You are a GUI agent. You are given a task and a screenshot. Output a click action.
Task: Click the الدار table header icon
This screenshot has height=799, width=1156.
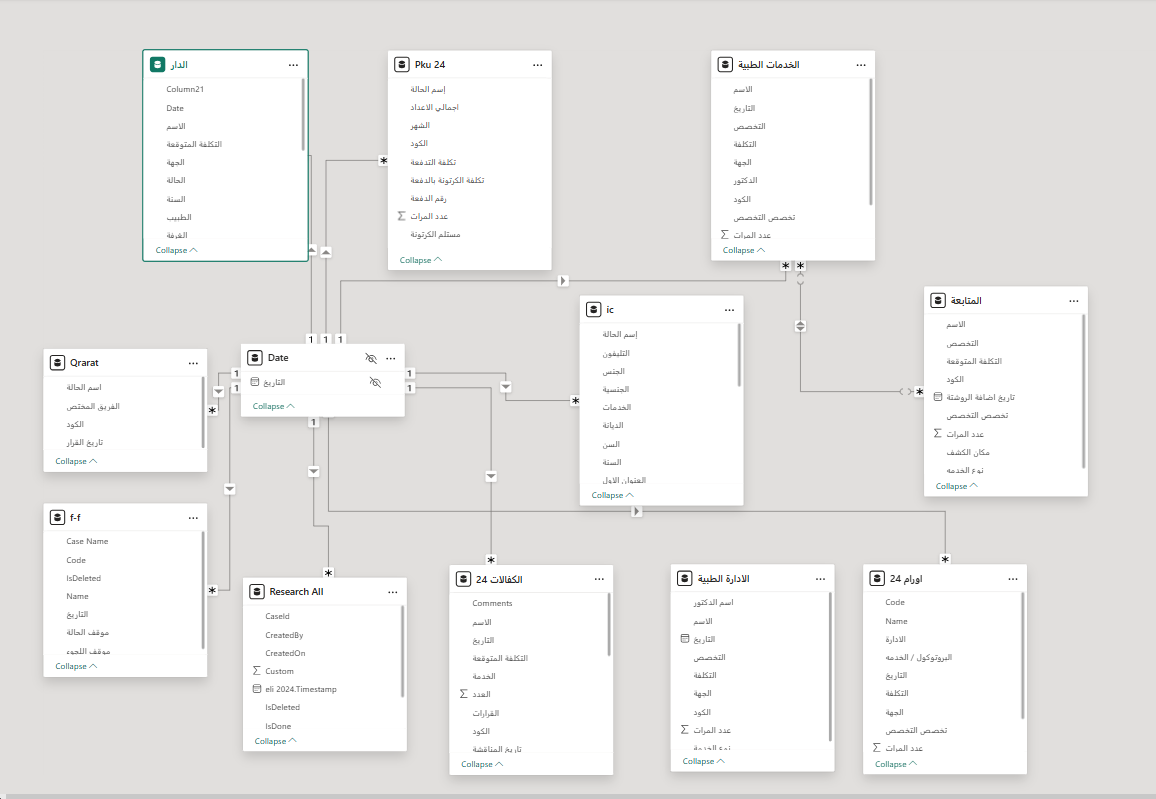157,64
